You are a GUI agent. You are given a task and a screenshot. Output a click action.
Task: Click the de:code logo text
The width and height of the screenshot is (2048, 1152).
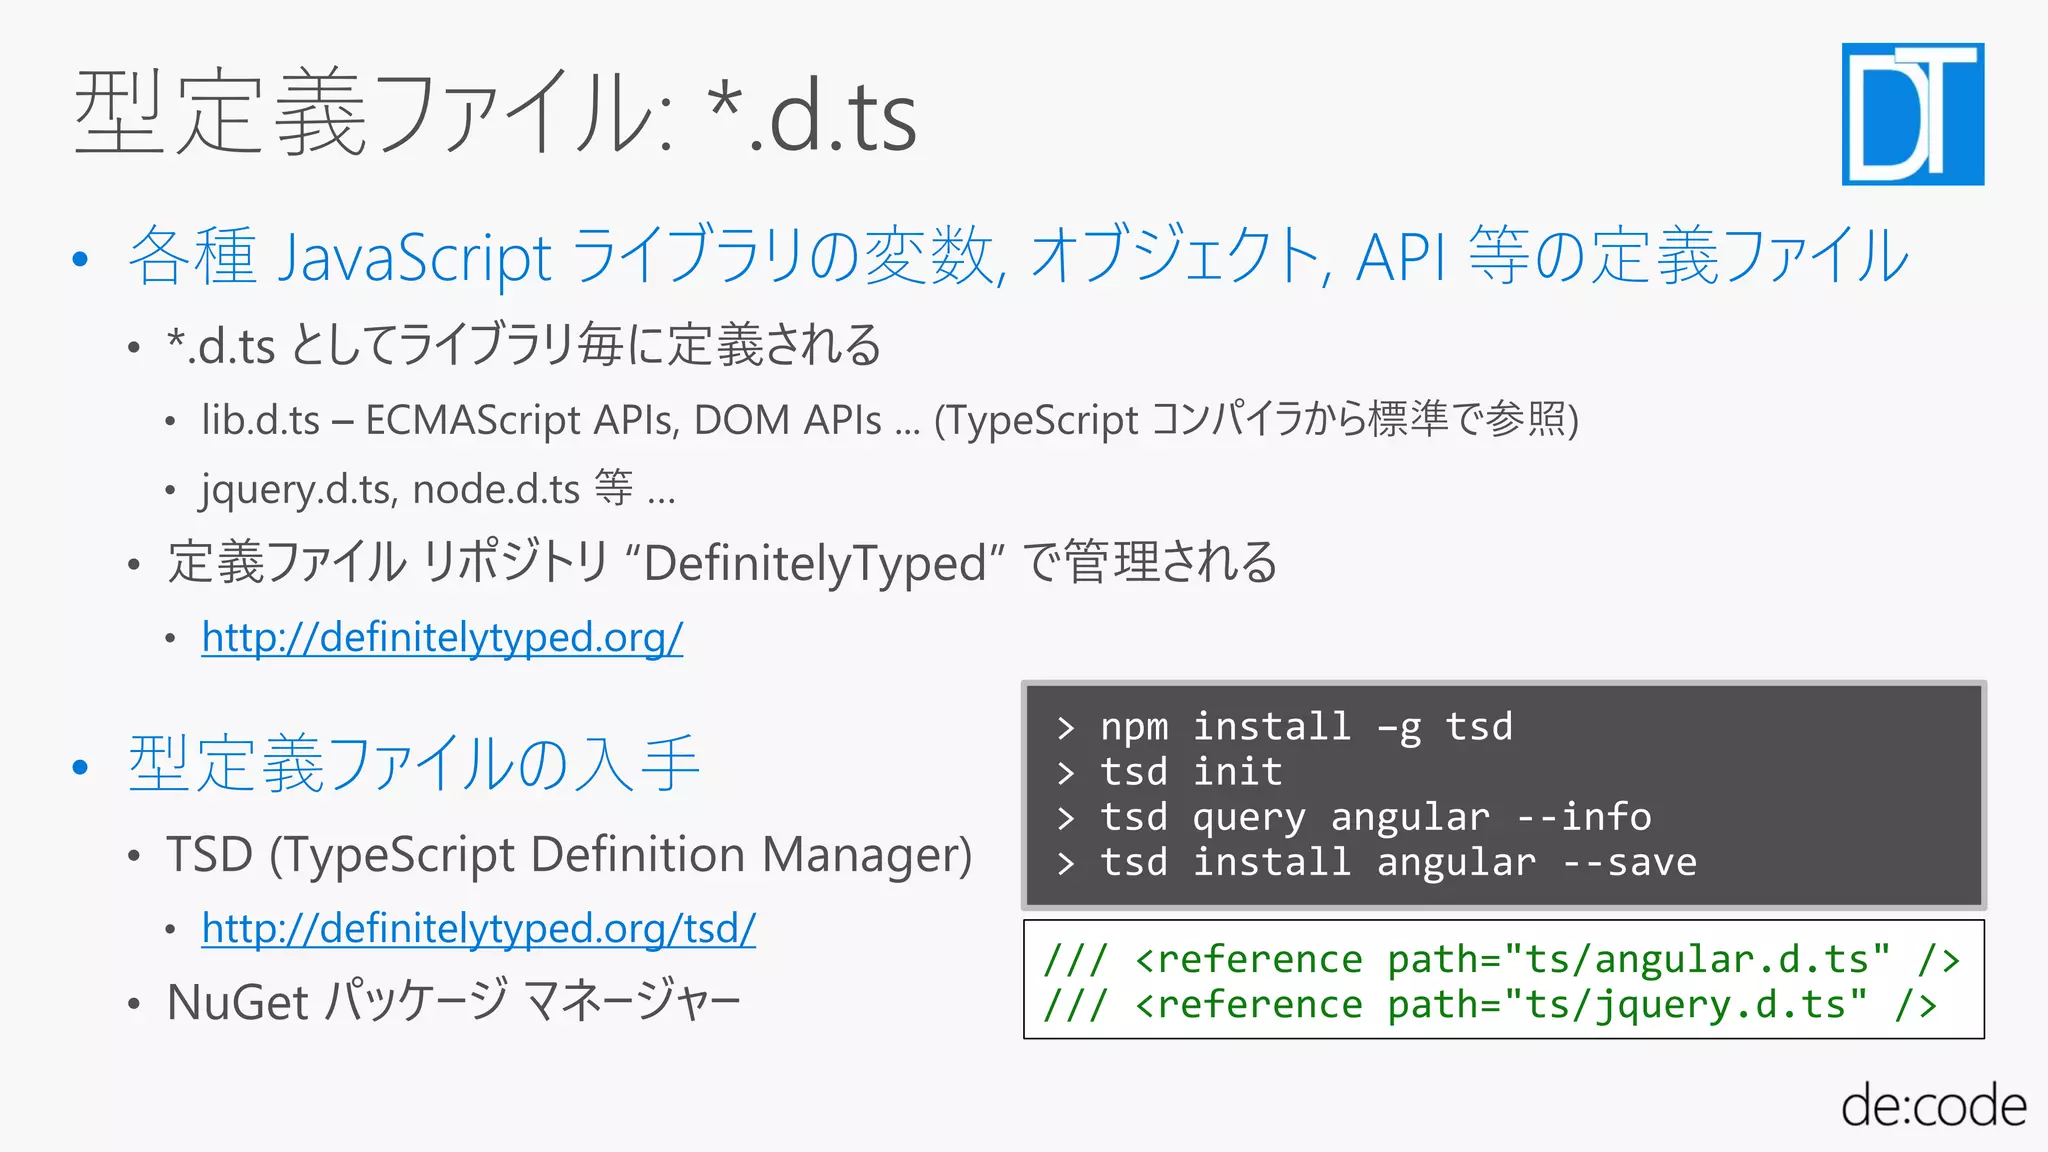[x=1934, y=1105]
